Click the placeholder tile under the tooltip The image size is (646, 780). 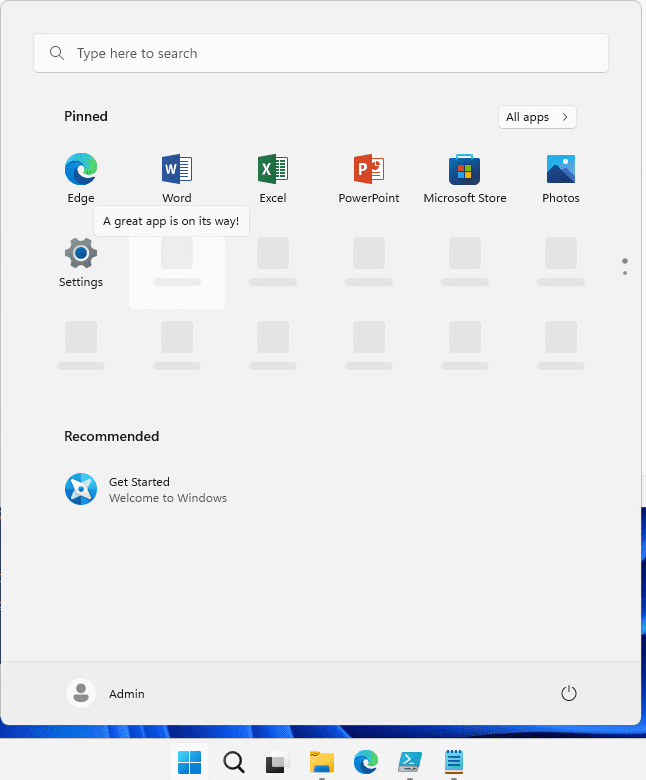[177, 272]
